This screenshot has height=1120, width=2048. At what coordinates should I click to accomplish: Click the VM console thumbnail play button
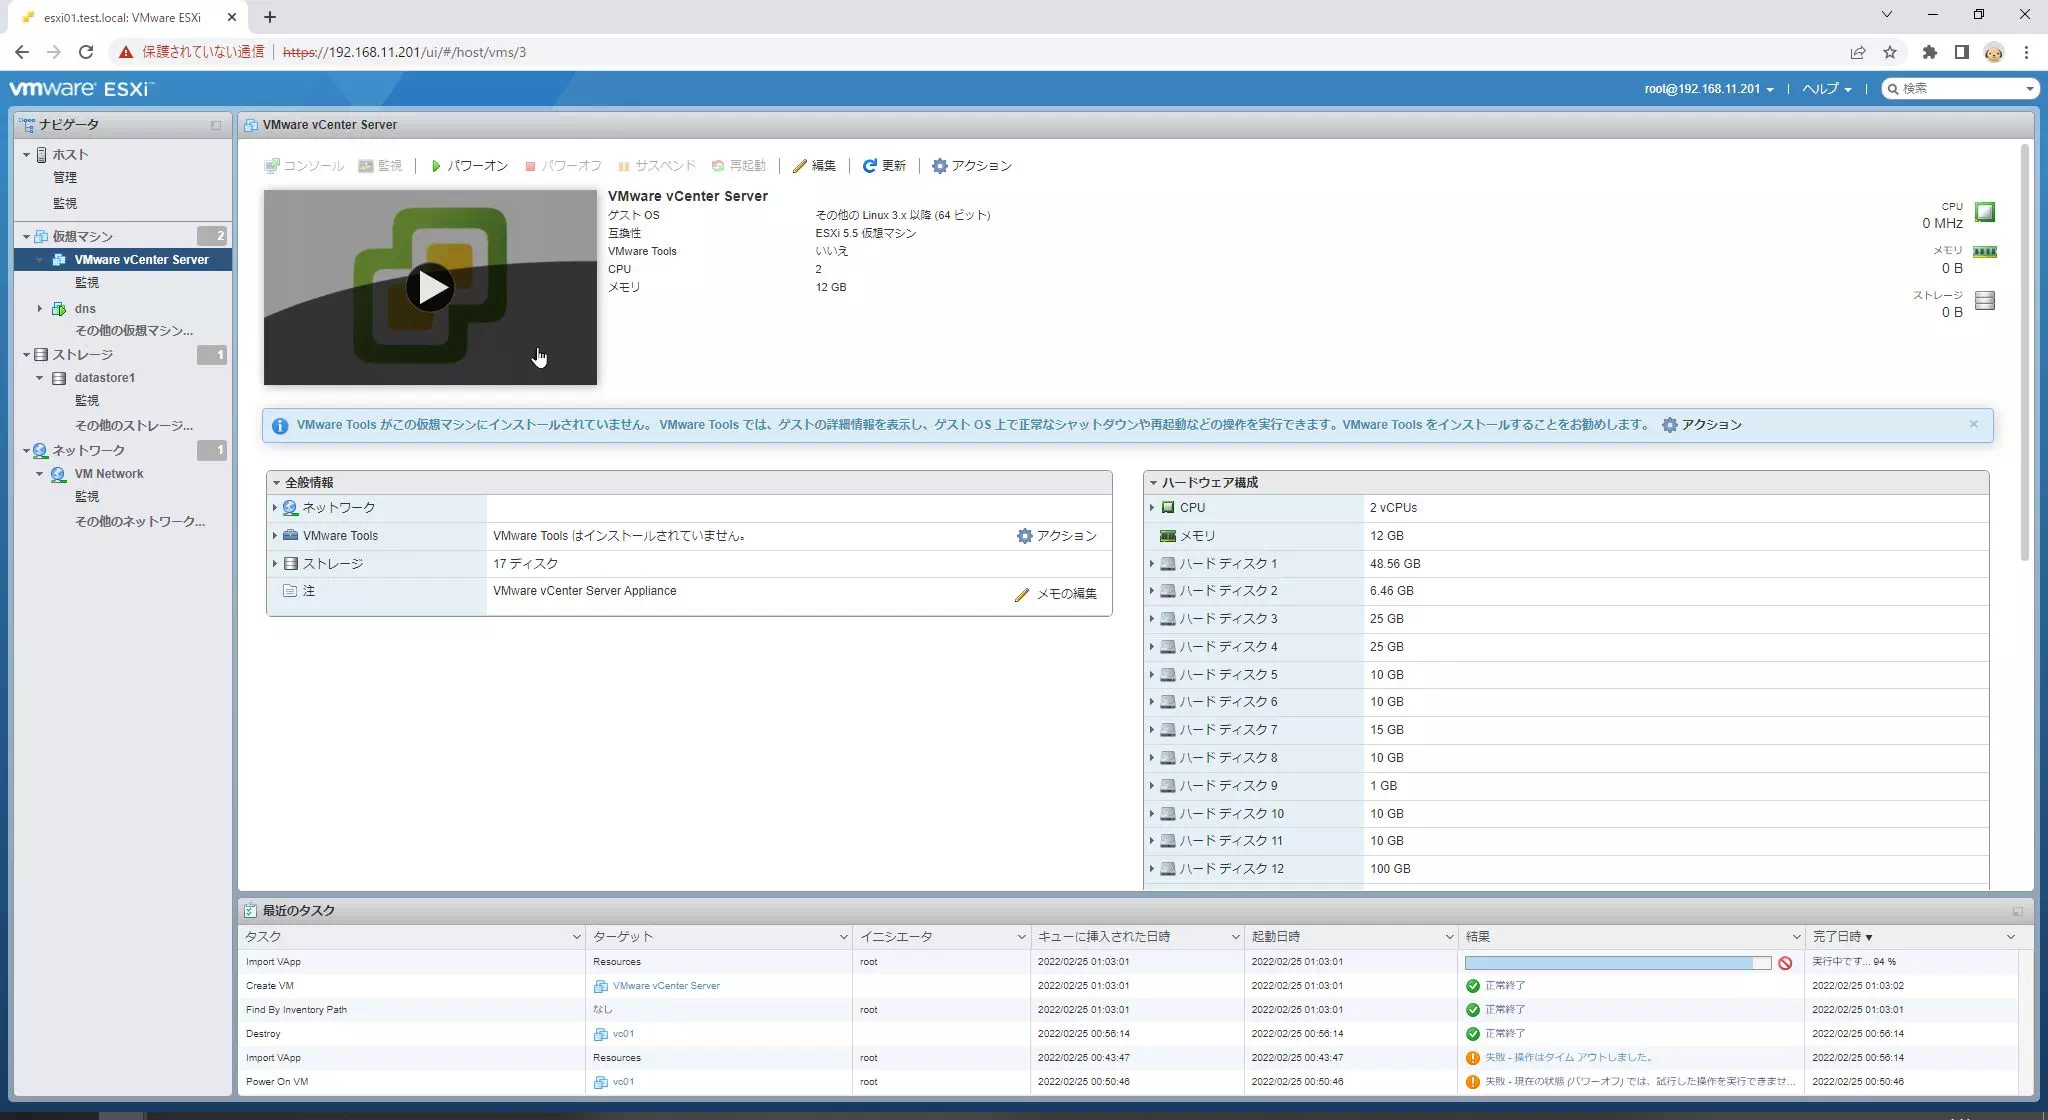tap(430, 288)
